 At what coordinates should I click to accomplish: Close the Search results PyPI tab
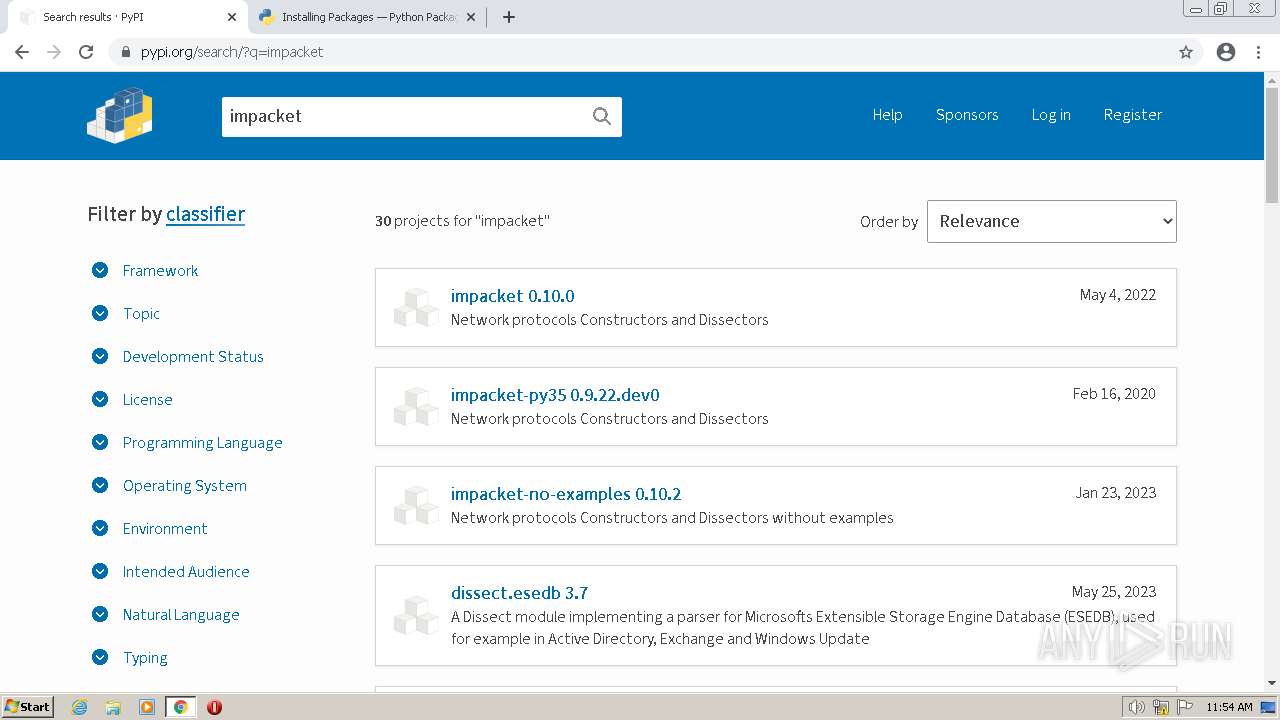point(232,17)
